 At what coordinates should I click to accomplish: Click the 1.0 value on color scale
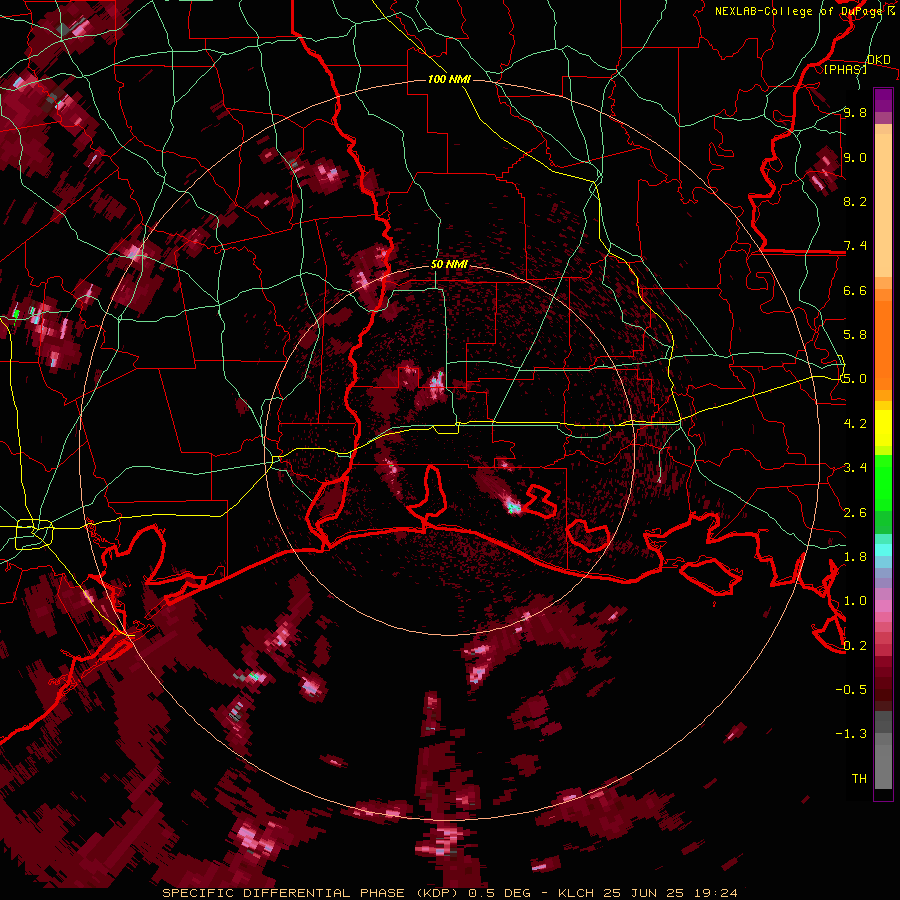[x=855, y=601]
